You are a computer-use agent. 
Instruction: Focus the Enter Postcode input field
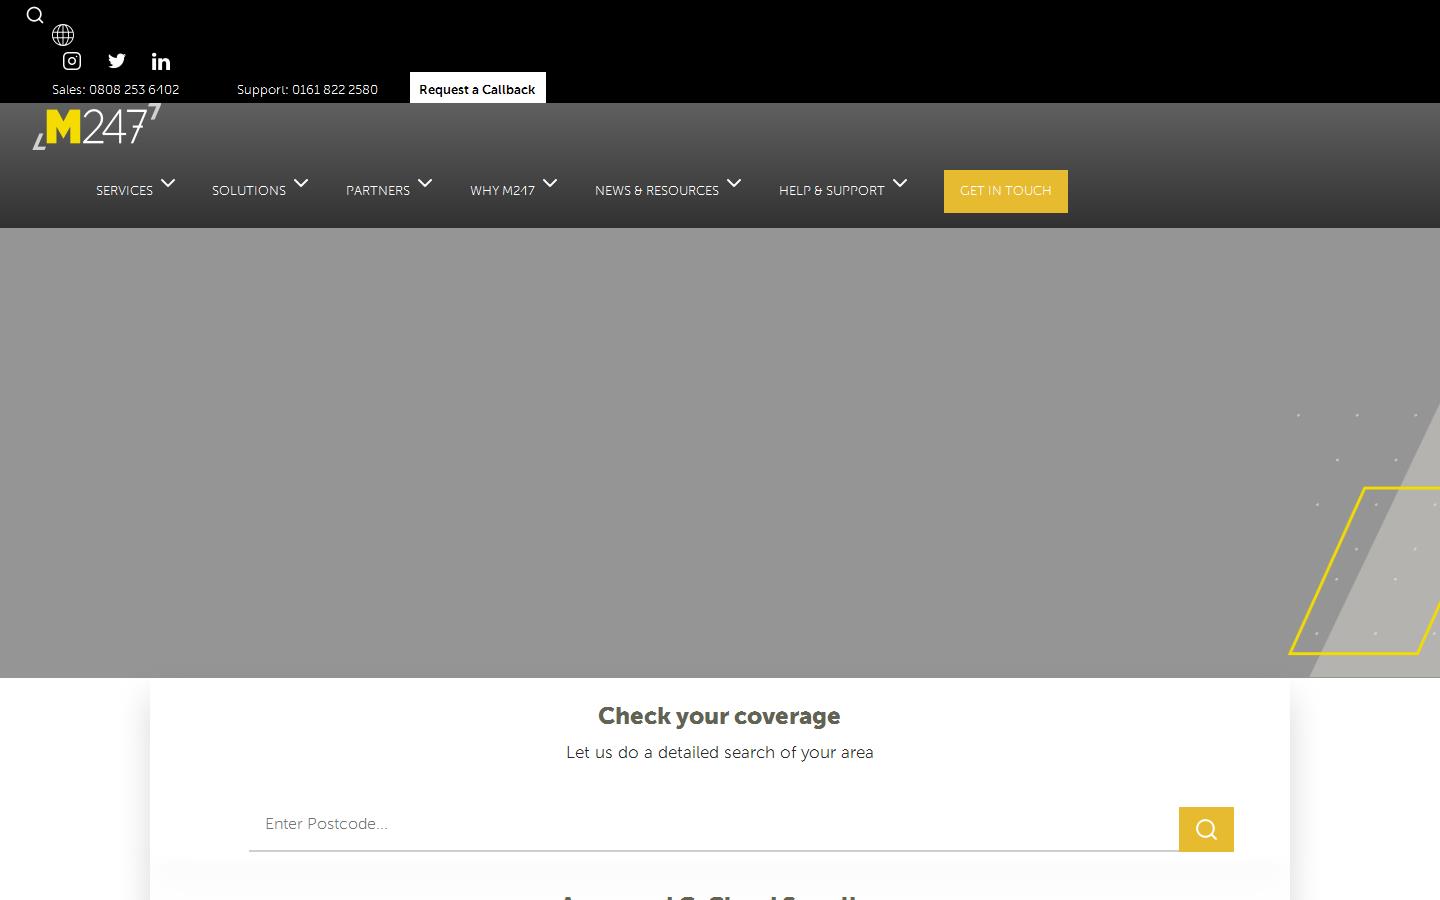(x=713, y=824)
